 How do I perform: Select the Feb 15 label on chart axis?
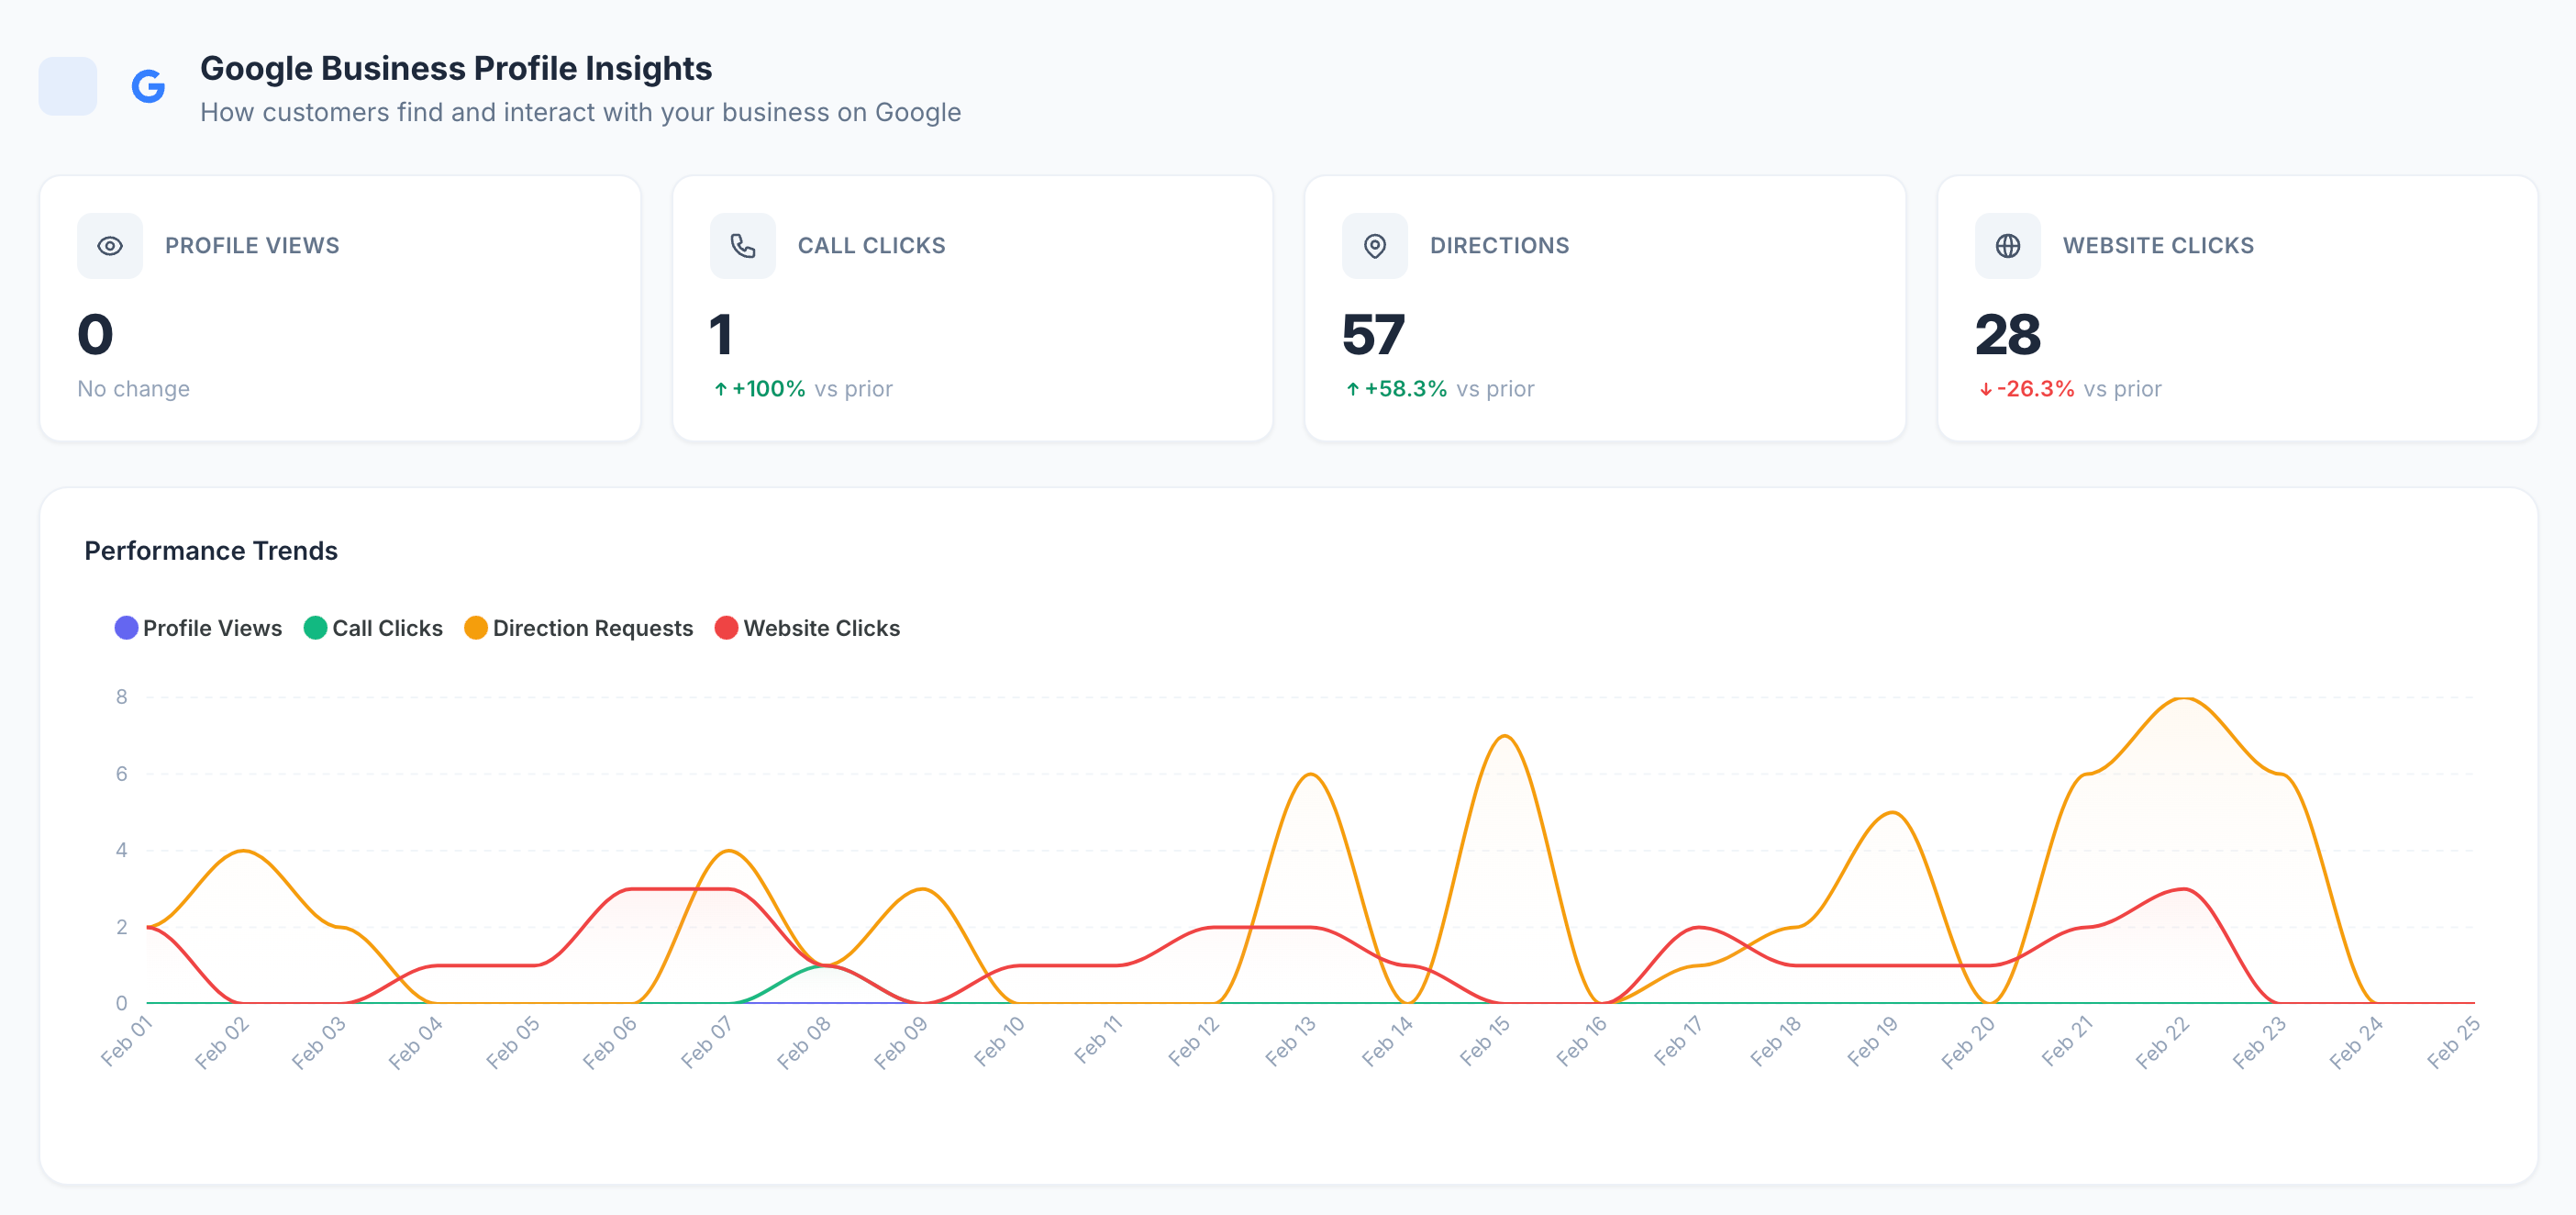[1484, 1042]
